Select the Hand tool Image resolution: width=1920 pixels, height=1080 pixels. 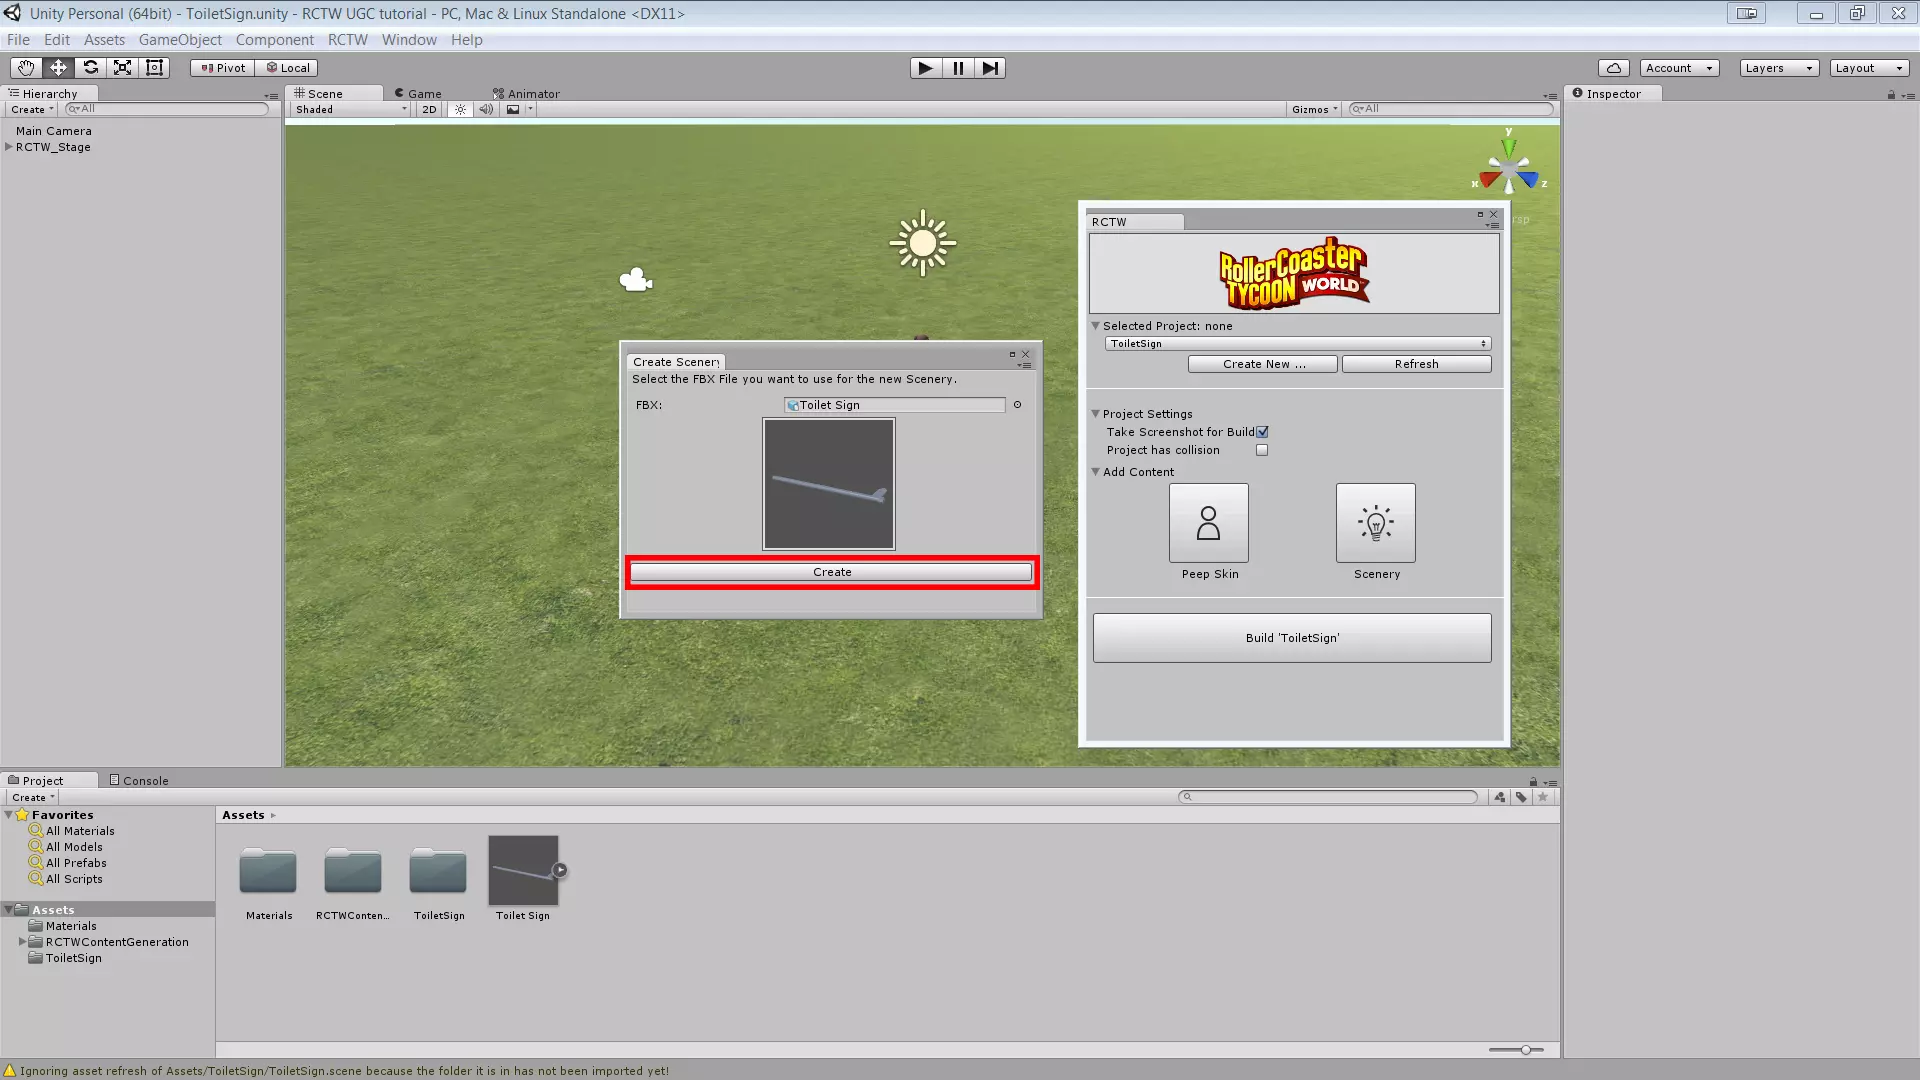coord(25,68)
